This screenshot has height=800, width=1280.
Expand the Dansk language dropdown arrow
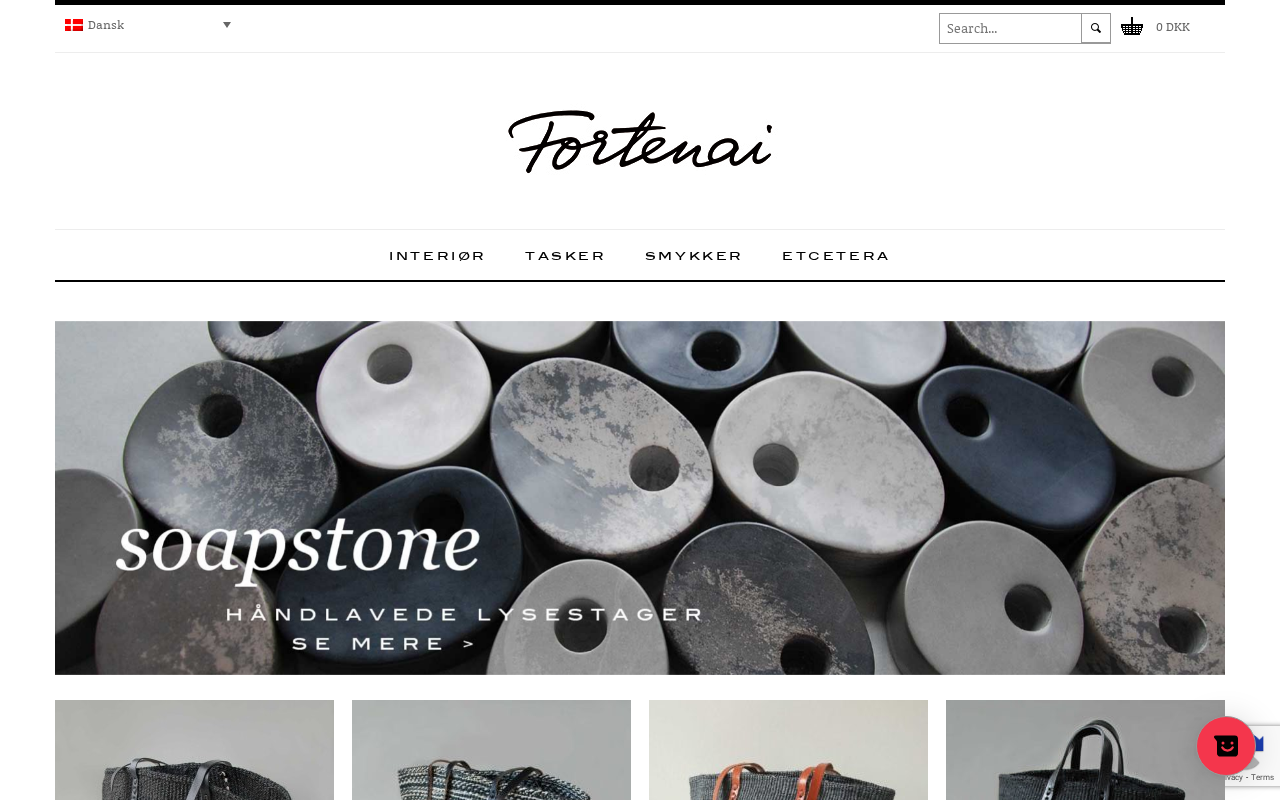(227, 25)
